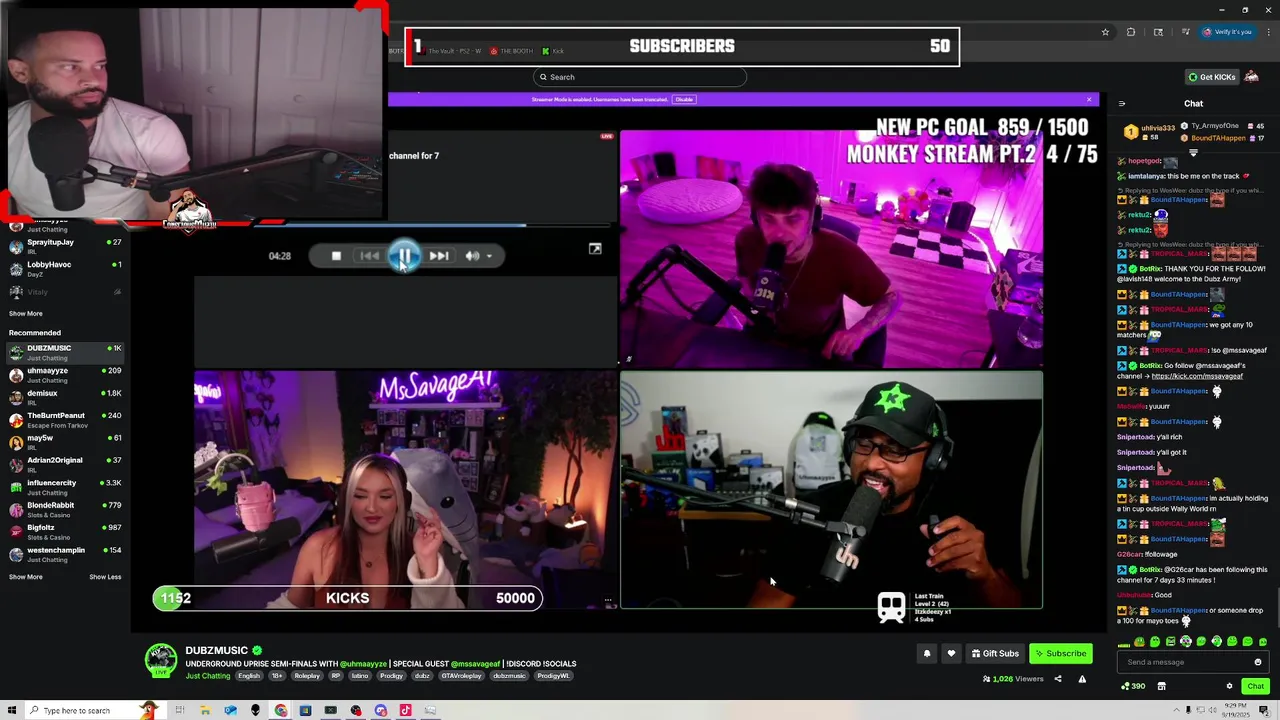The image size is (1280, 720).
Task: Stop playback in the media player
Action: pyautogui.click(x=336, y=256)
